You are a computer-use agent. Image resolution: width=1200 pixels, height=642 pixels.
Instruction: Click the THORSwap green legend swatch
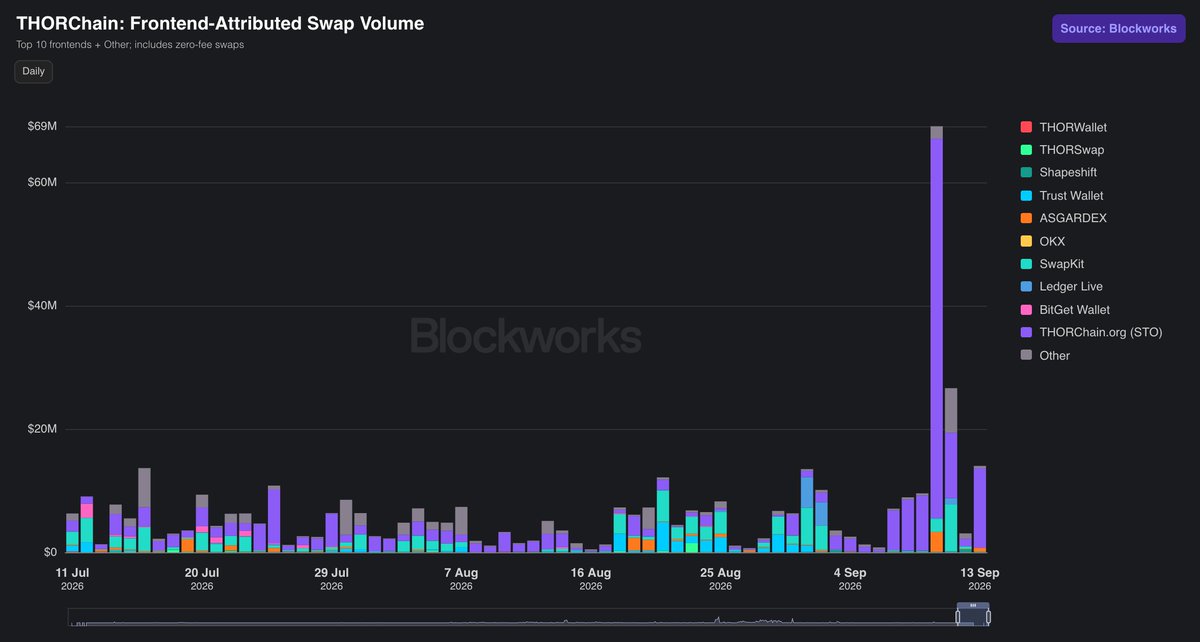(x=1025, y=150)
